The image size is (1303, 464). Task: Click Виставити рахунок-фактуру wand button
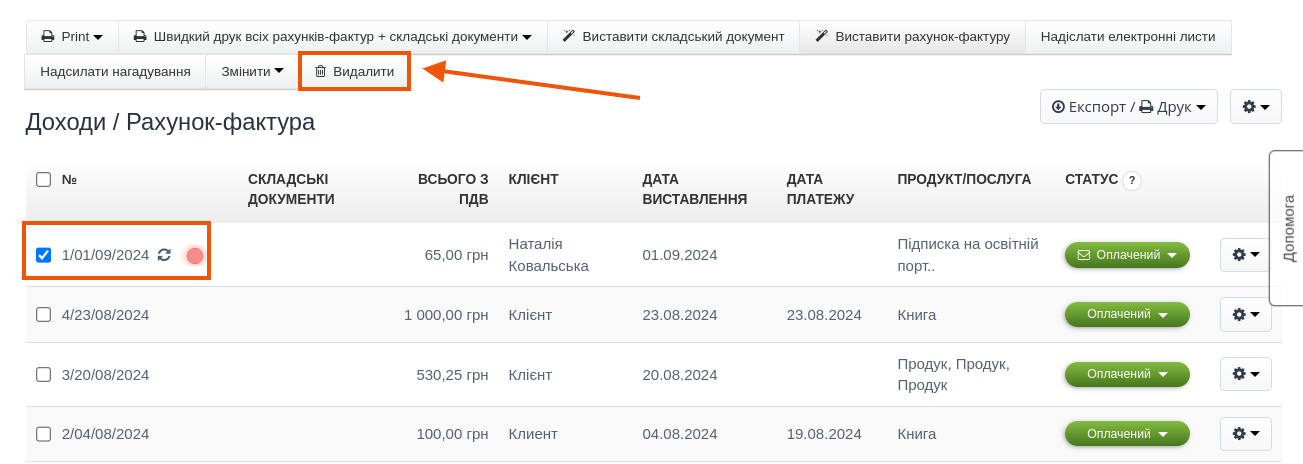click(913, 37)
